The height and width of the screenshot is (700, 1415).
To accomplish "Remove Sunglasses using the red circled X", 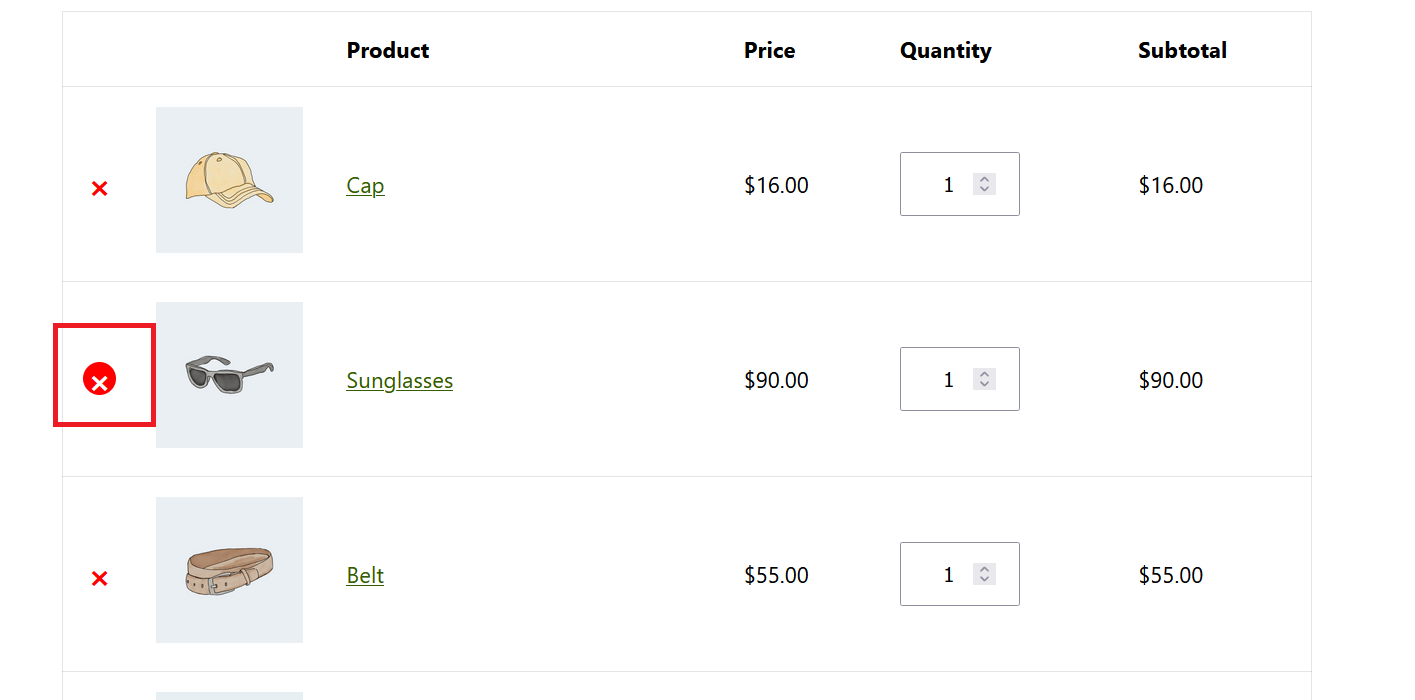I will (99, 380).
